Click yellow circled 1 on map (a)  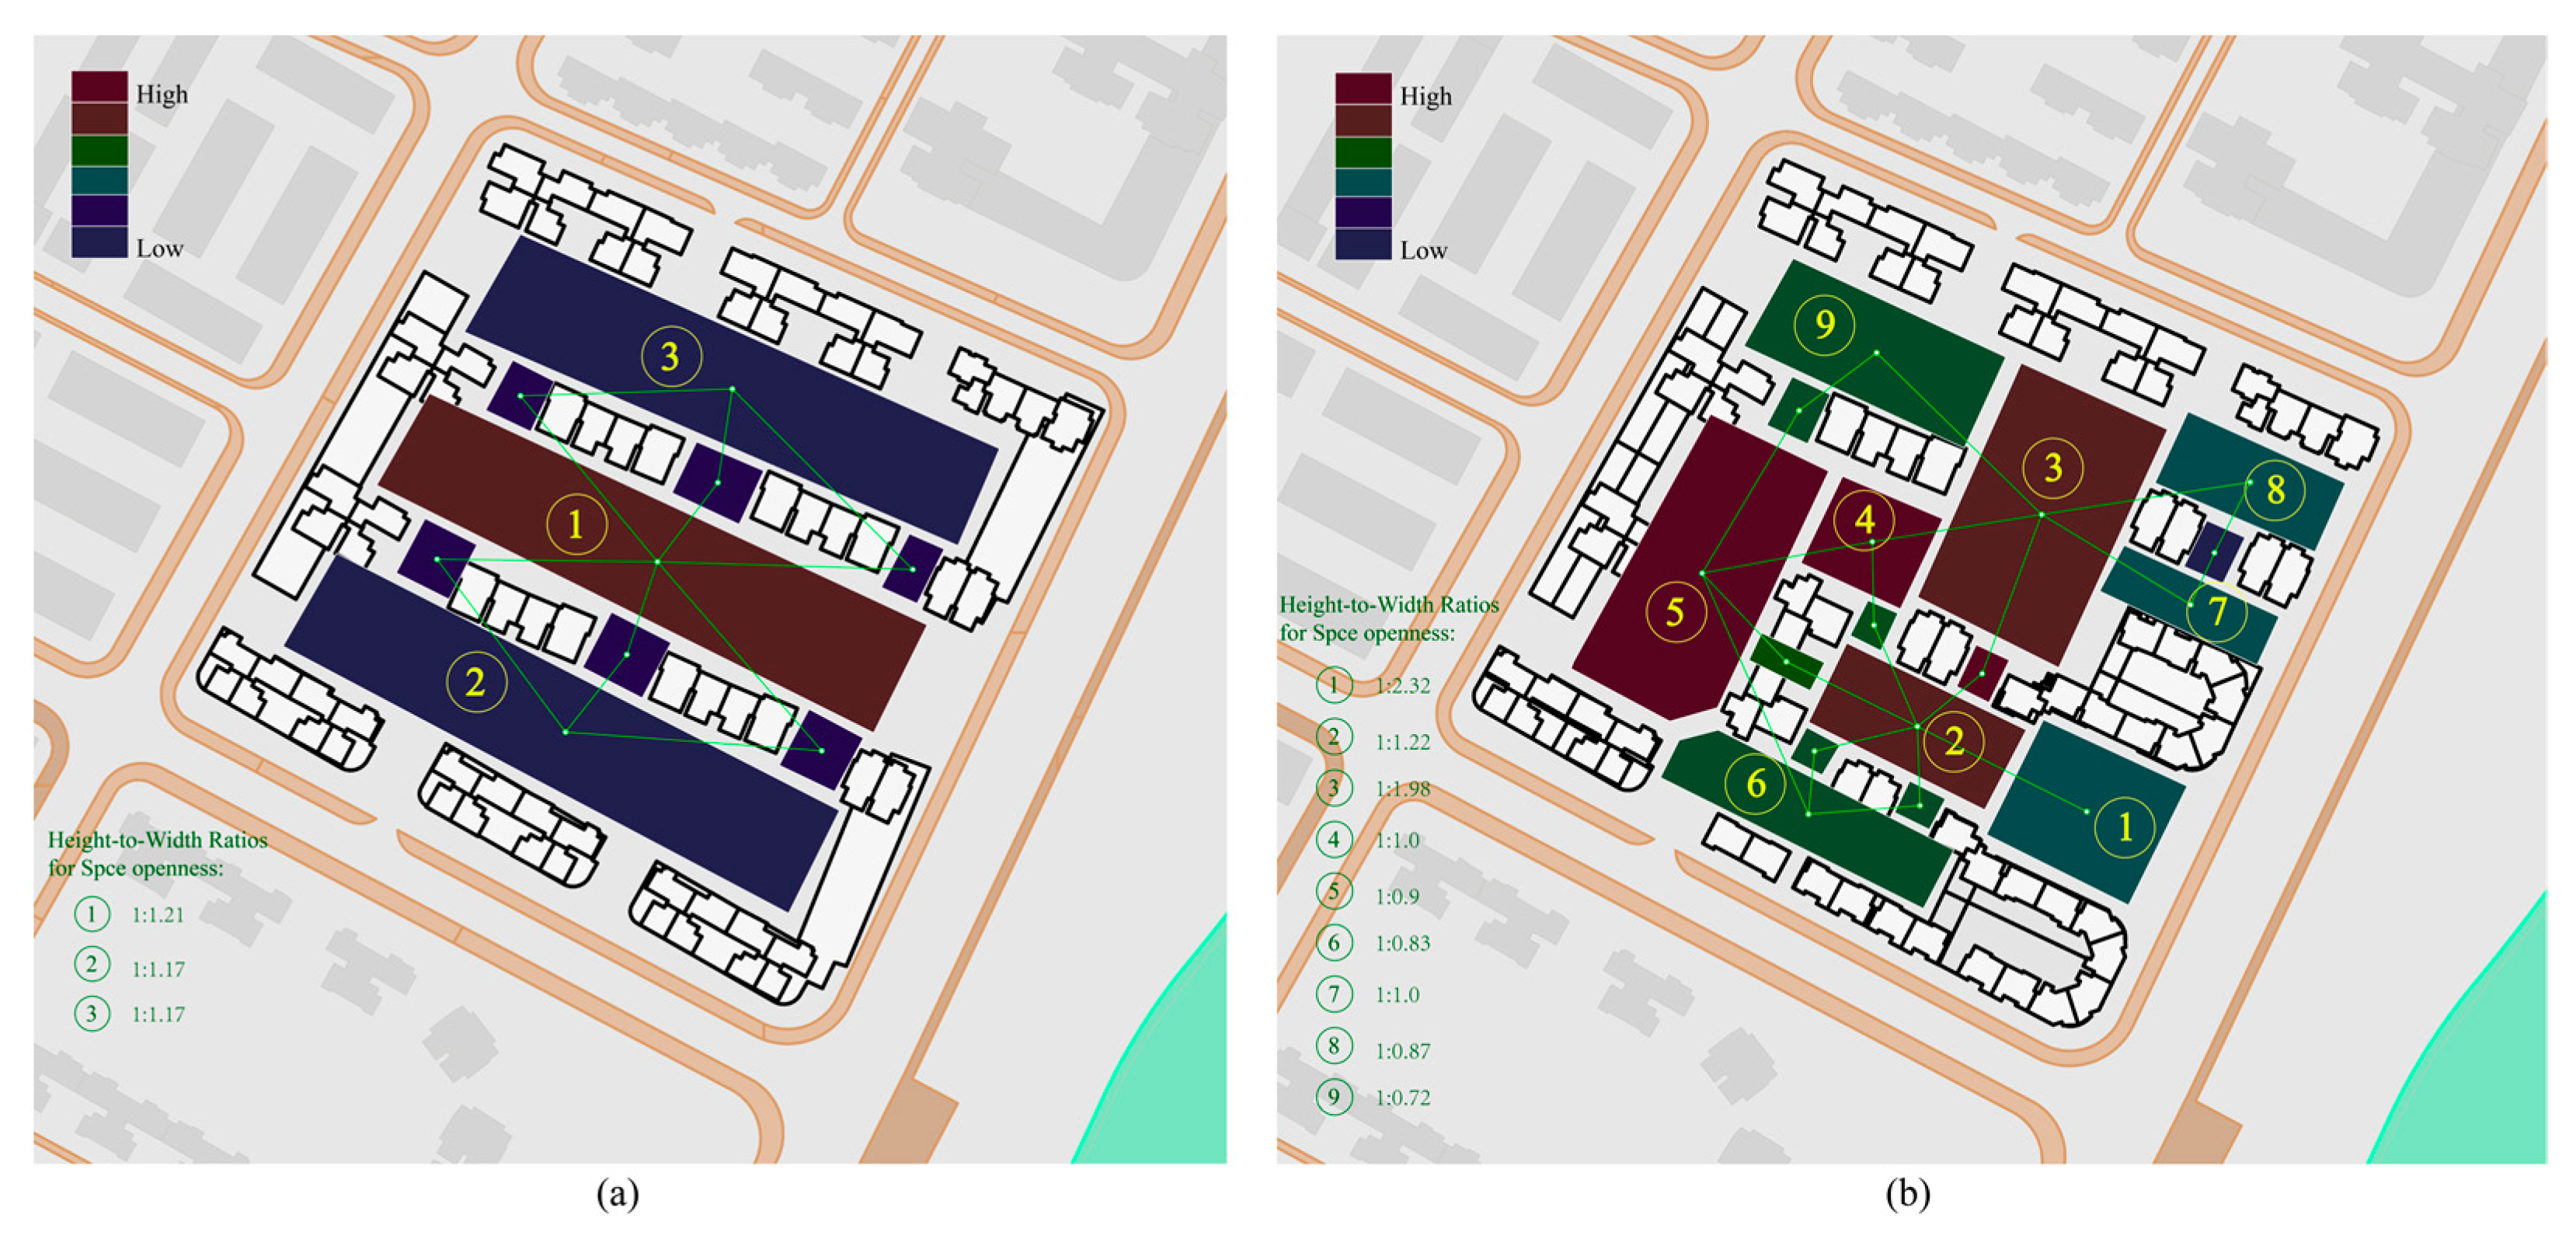576,524
